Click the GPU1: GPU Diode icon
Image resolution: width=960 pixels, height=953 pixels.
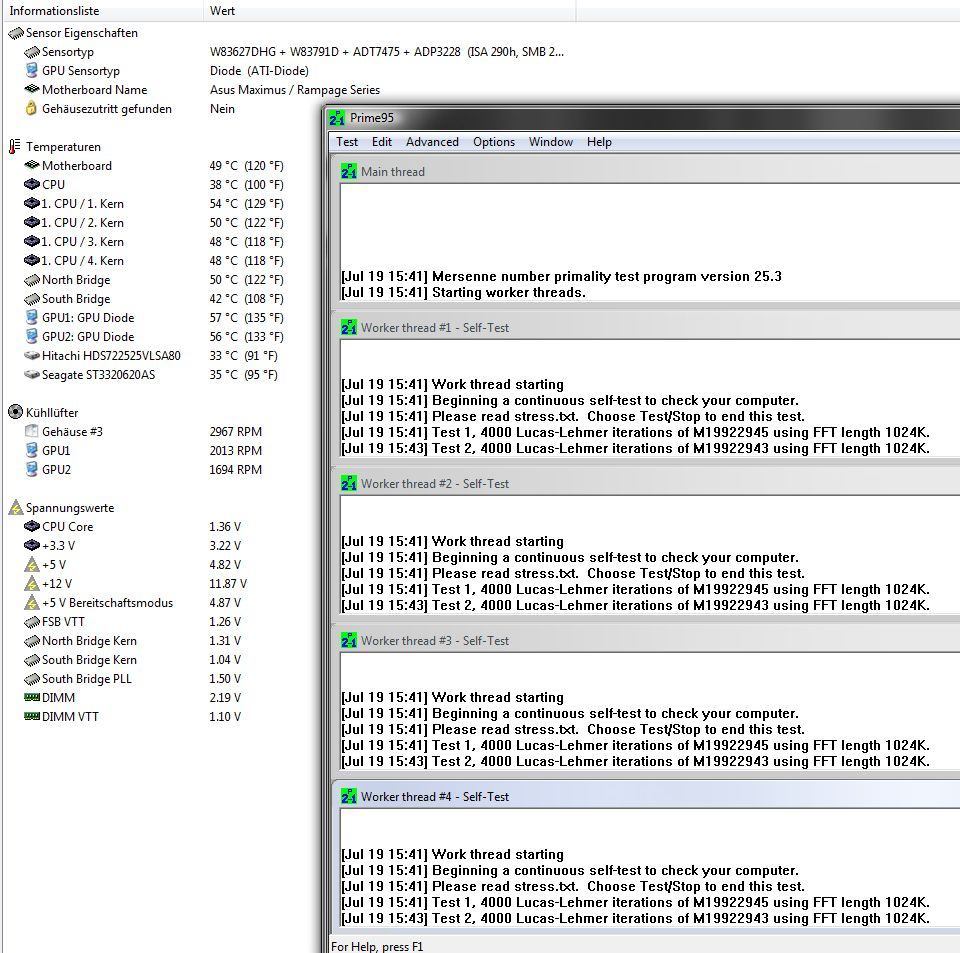32,317
